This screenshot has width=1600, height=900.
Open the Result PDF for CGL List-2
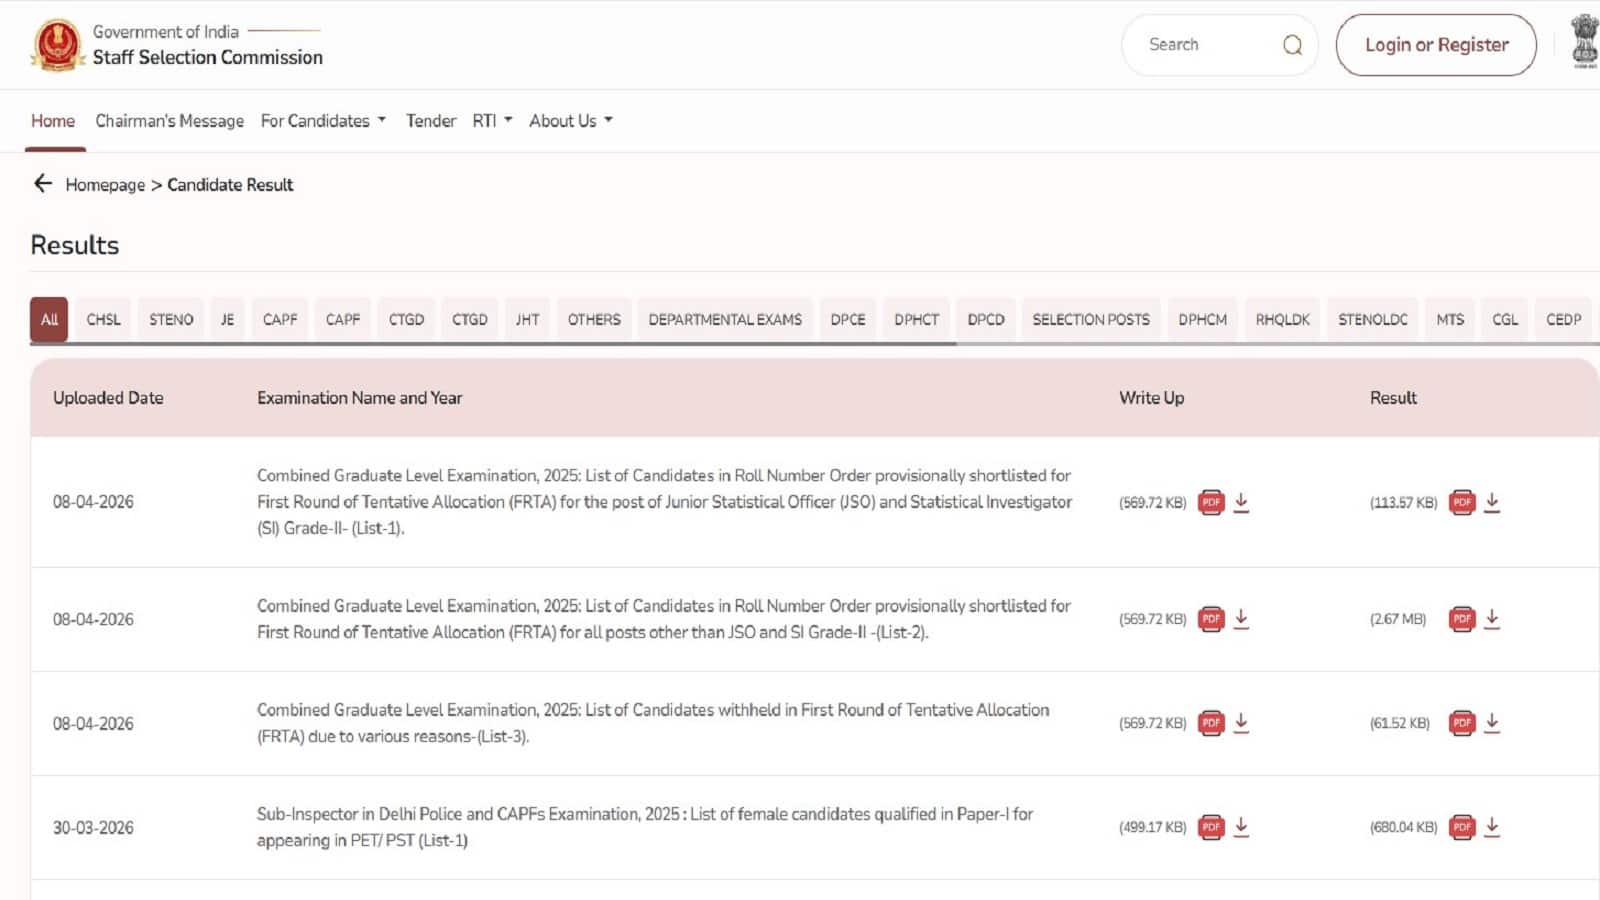1462,619
